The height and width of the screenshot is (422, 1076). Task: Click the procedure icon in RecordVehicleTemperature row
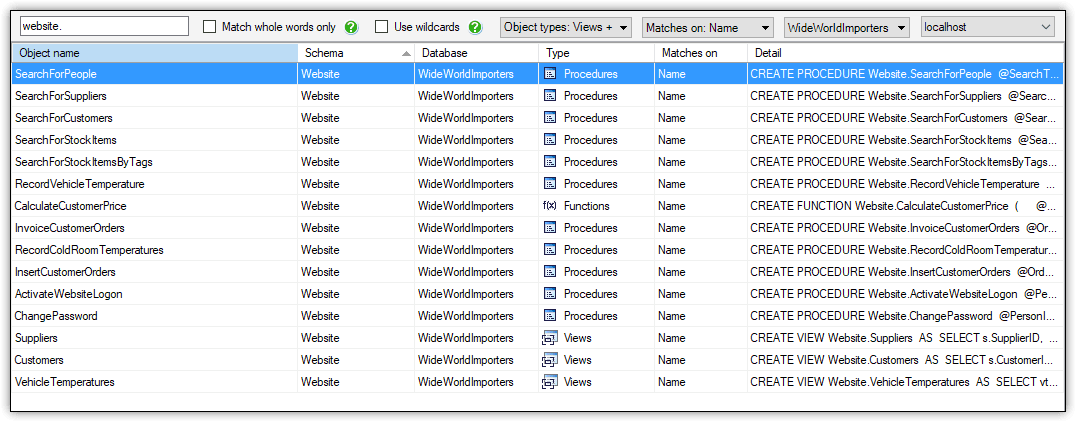pos(550,184)
